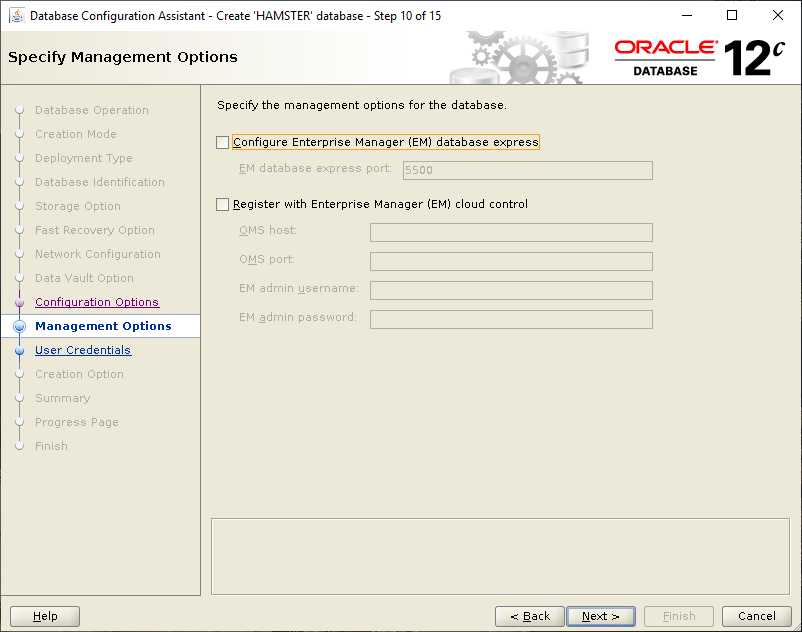Cancel the database creation wizard
This screenshot has width=802, height=632.
tap(756, 616)
